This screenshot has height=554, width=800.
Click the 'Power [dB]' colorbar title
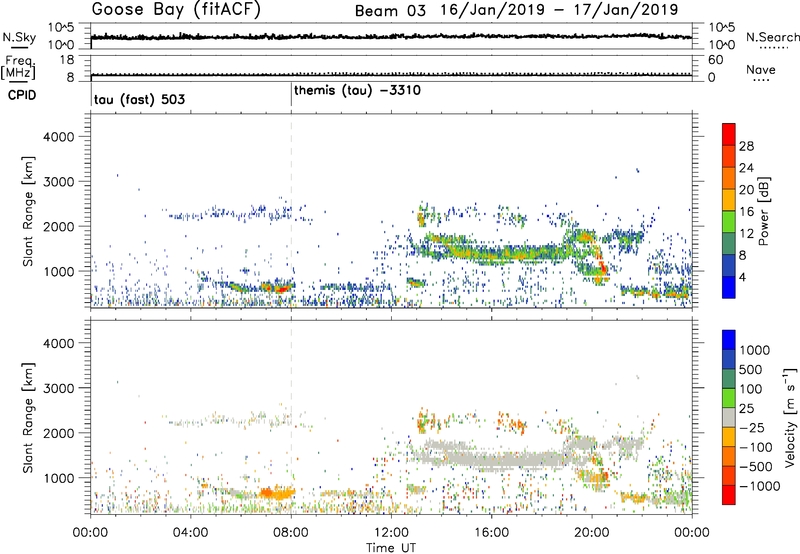tap(763, 211)
